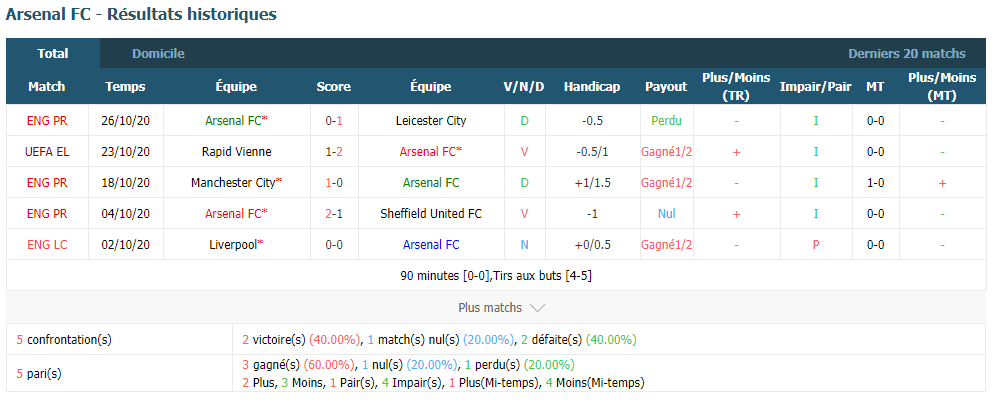Image resolution: width=995 pixels, height=402 pixels.
Task: Click the blue Arsenal FC in Liverpool row
Action: click(431, 245)
